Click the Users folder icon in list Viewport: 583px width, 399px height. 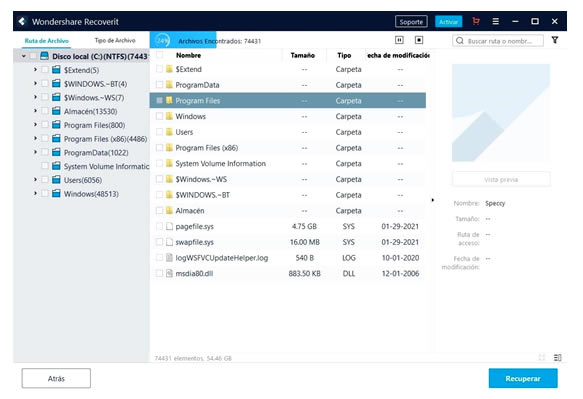(169, 132)
